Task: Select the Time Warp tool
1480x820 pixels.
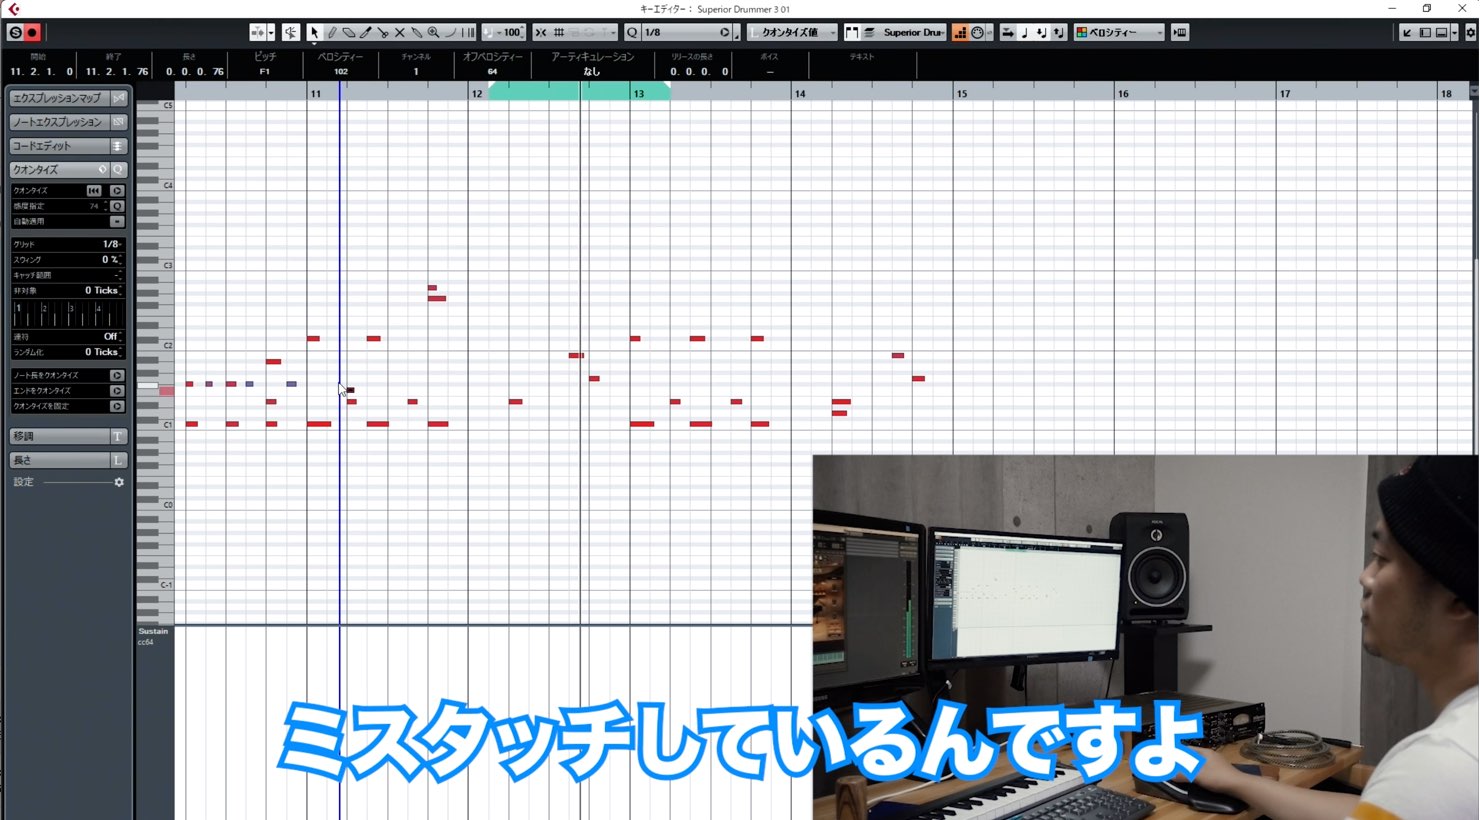Action: (468, 32)
